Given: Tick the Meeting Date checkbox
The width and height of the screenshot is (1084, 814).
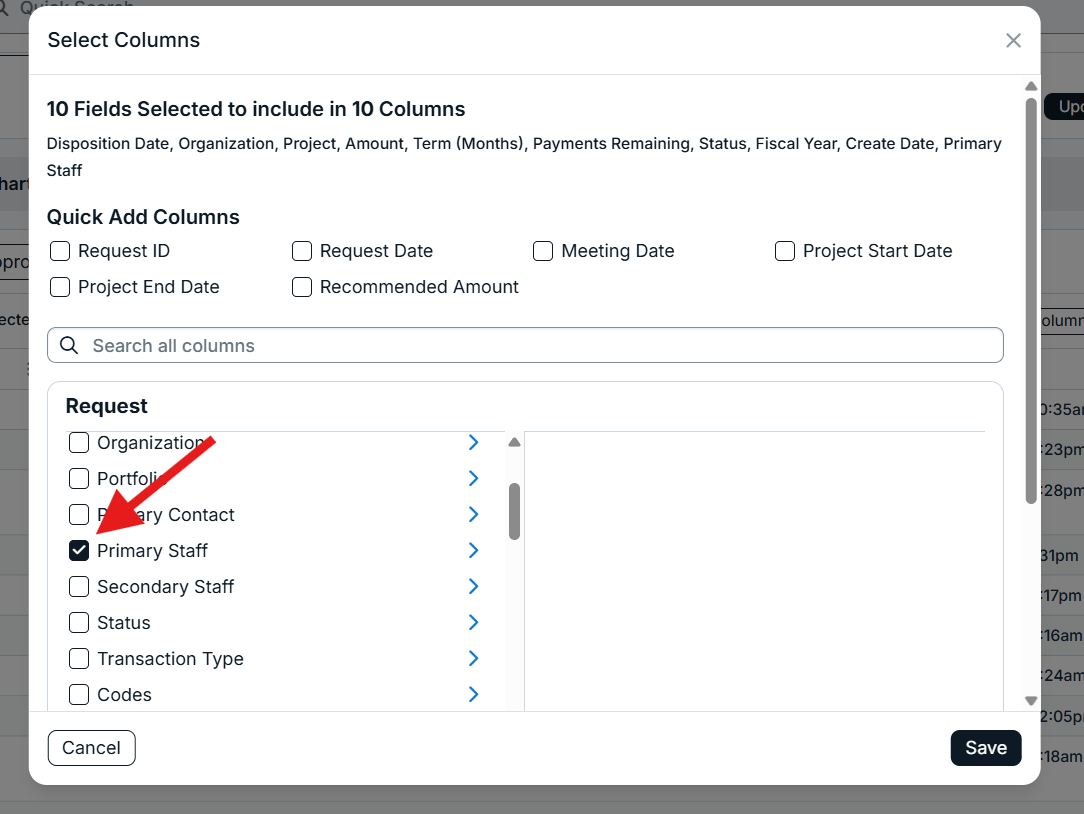Looking at the screenshot, I should coord(543,251).
